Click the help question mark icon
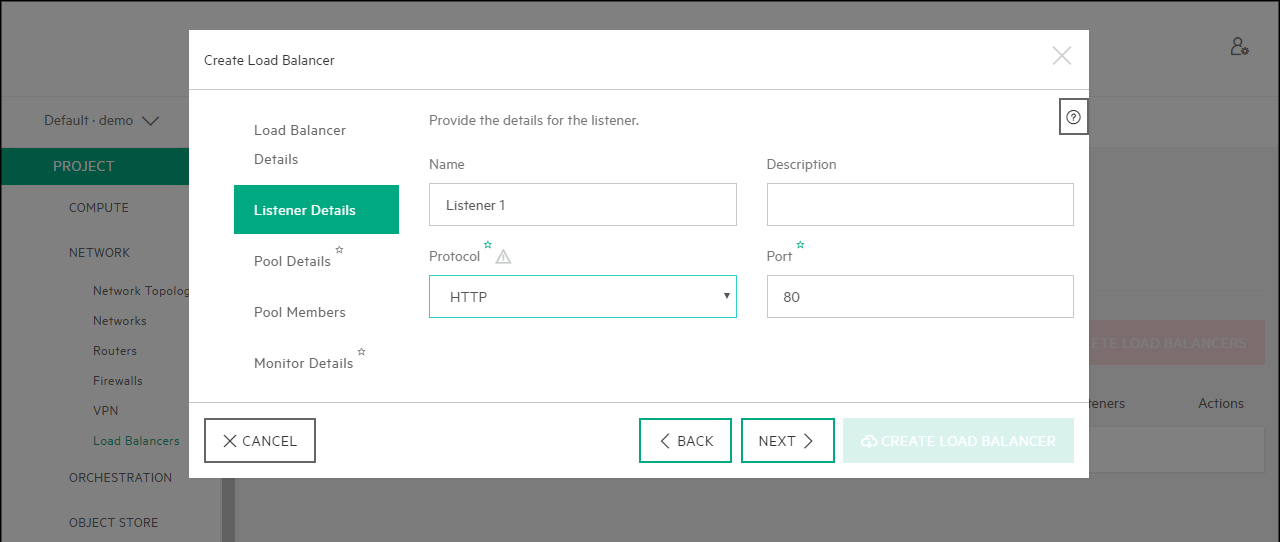1280x542 pixels. tap(1073, 117)
